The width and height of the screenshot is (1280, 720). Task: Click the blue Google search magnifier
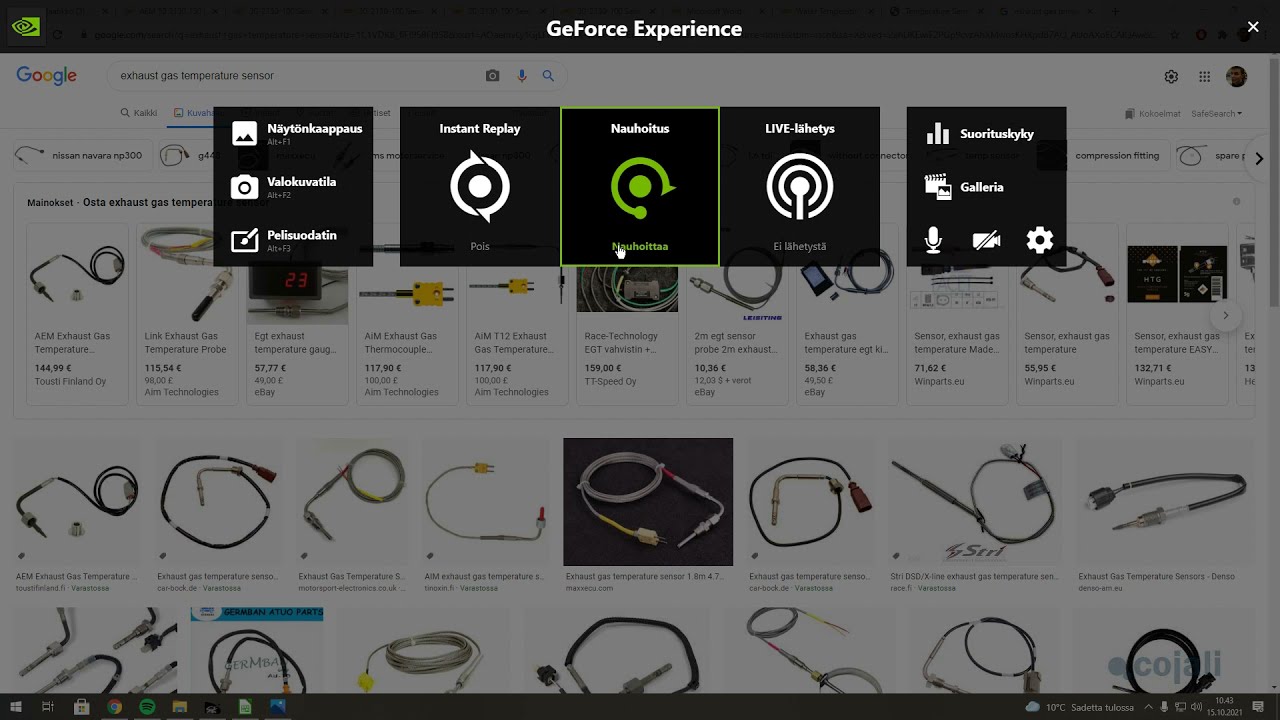[x=548, y=76]
